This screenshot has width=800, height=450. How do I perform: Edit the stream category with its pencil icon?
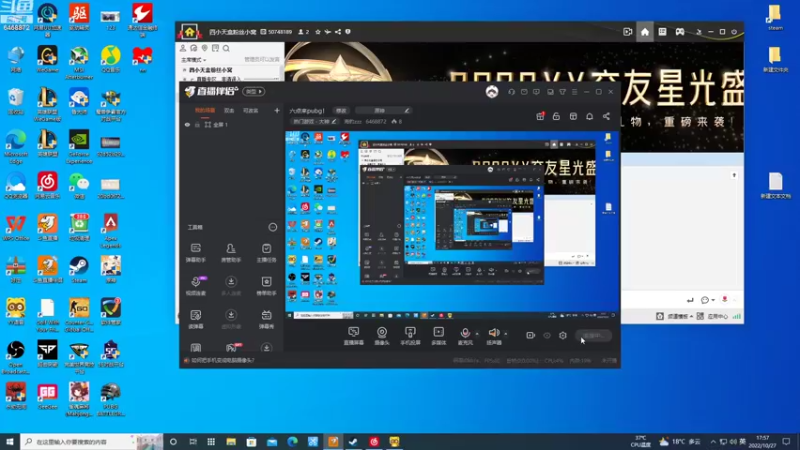(334, 121)
